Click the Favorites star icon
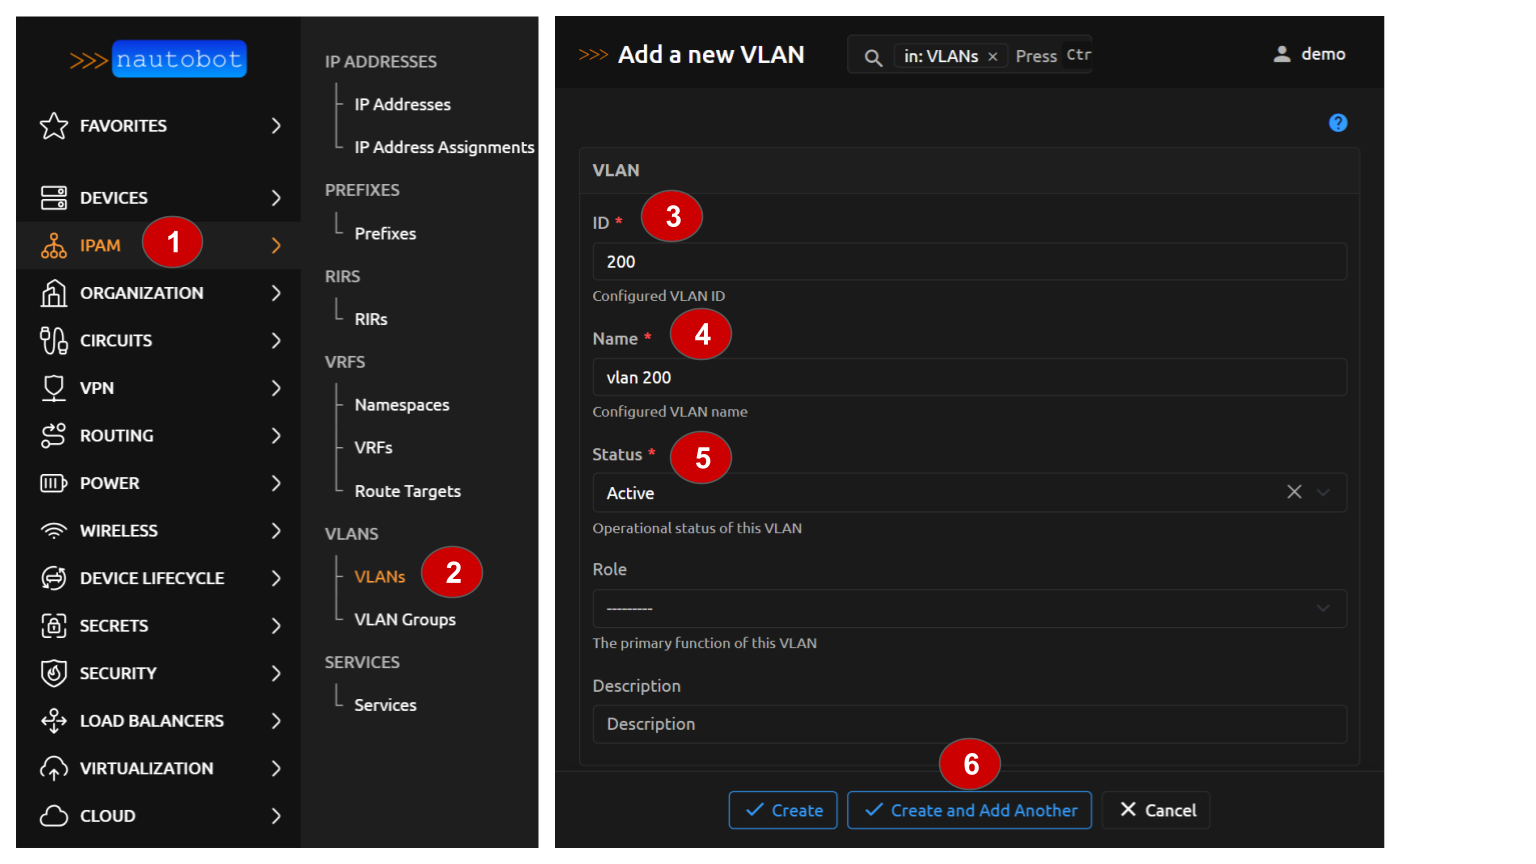1536x864 pixels. coord(54,126)
